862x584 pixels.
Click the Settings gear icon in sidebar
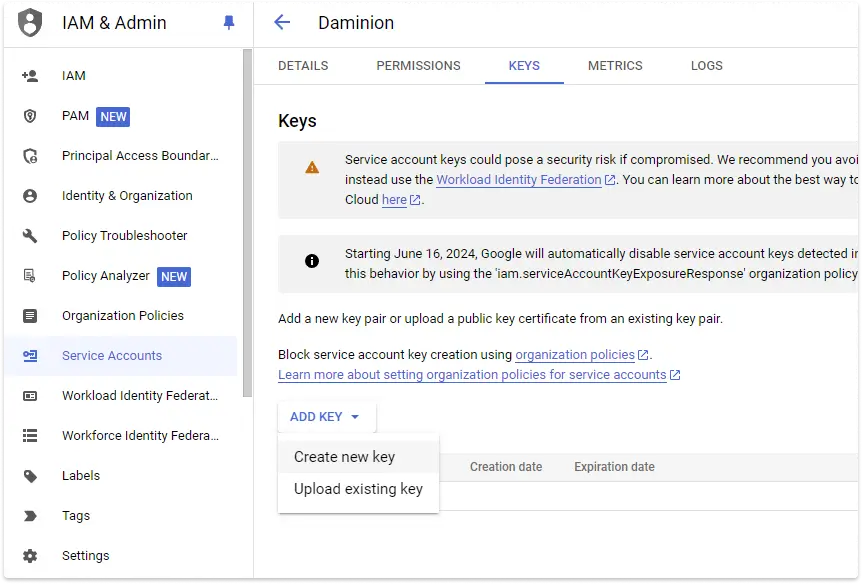coord(30,556)
